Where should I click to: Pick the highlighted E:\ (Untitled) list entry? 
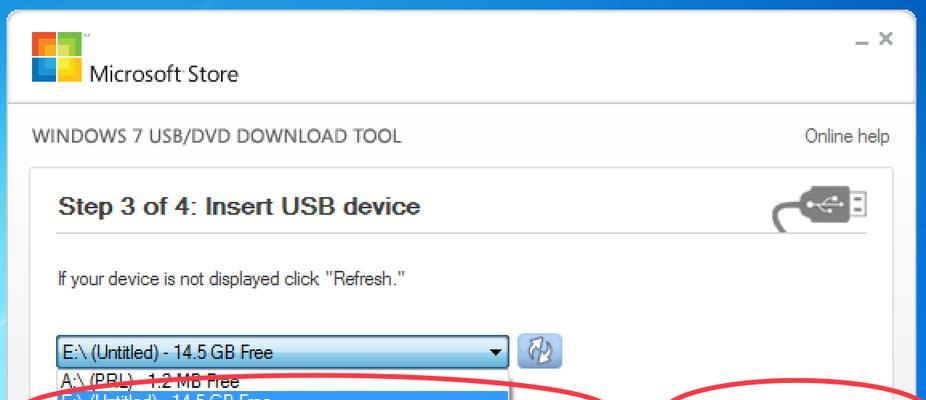click(282, 395)
